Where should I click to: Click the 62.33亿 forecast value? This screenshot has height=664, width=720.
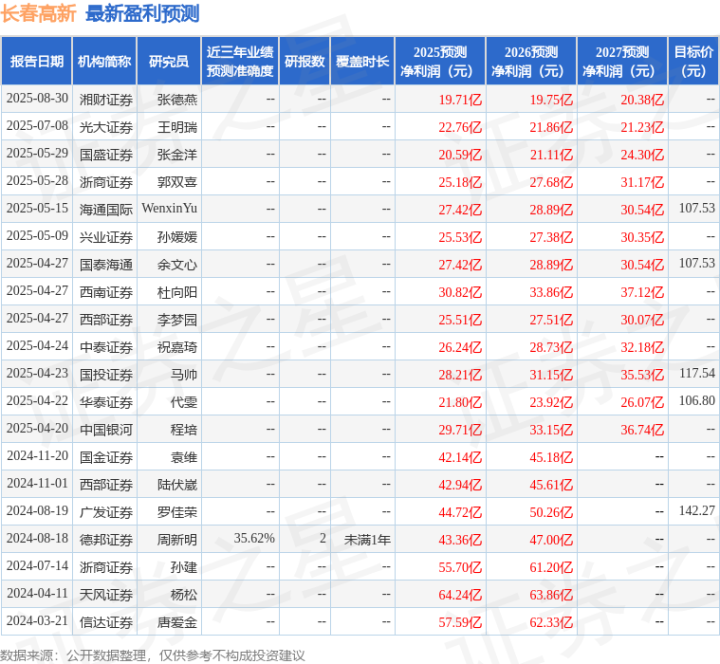(x=551, y=623)
